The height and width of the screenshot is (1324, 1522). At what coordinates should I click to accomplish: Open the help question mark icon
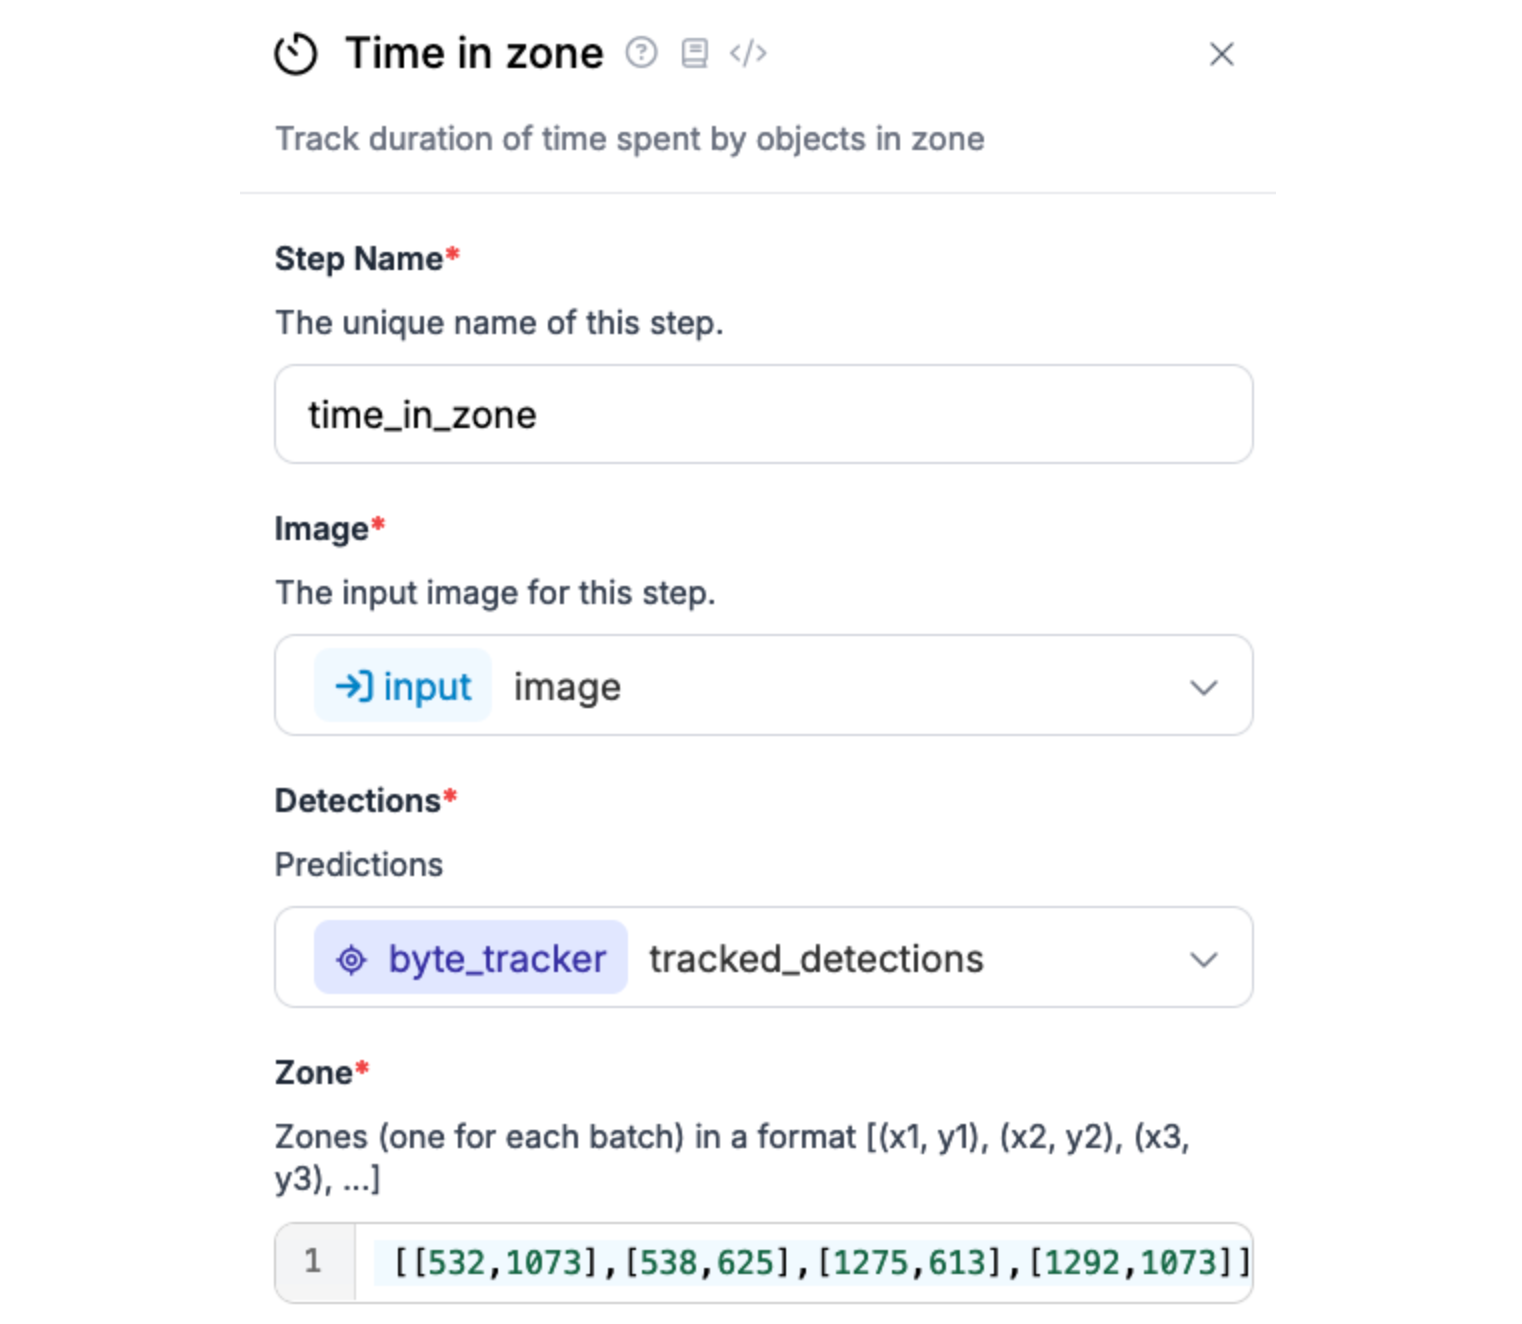[x=641, y=52]
